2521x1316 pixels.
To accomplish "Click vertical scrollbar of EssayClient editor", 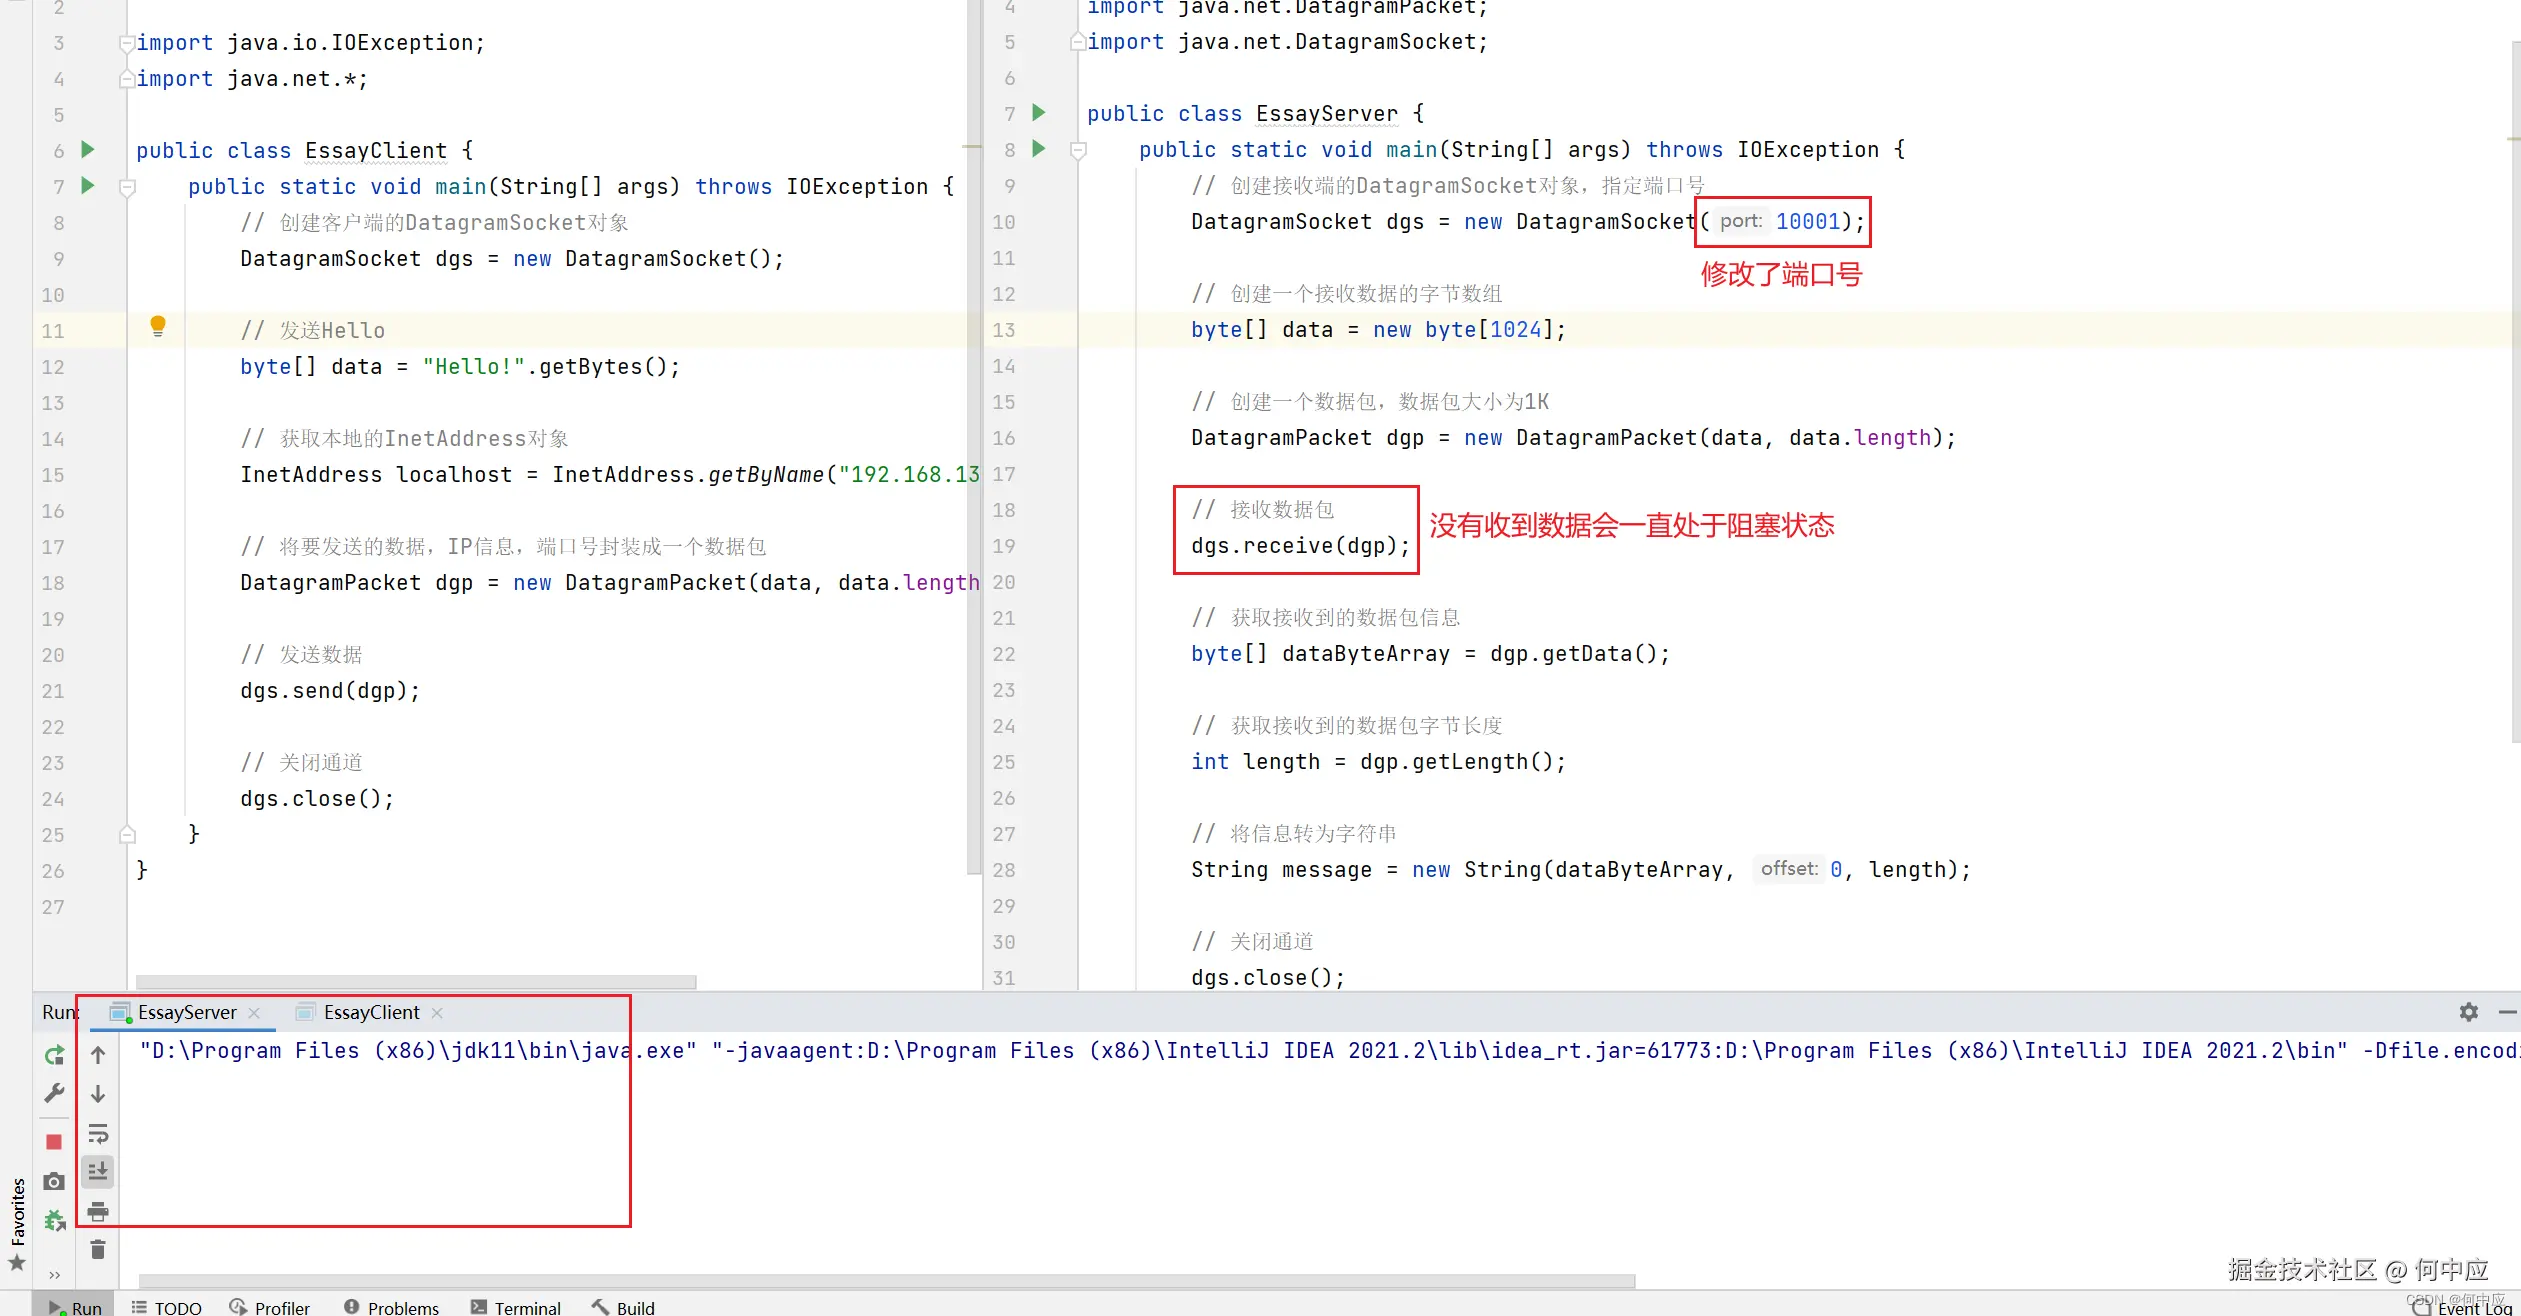I will pyautogui.click(x=974, y=437).
